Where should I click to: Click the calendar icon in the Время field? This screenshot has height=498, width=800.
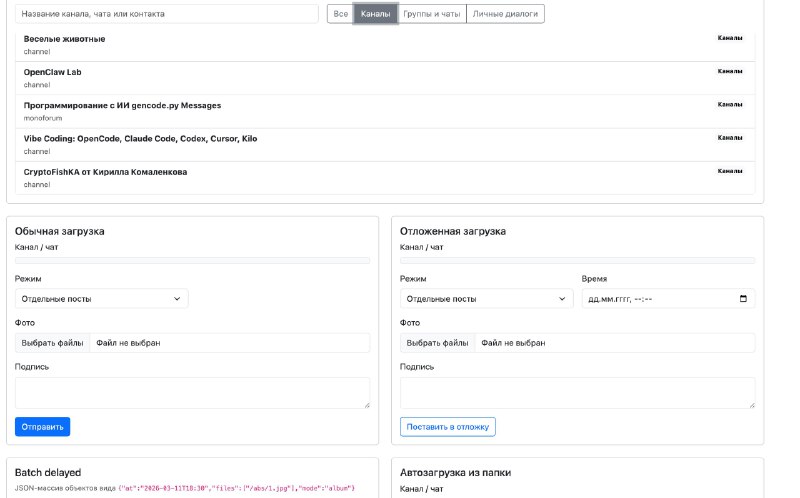tap(742, 299)
